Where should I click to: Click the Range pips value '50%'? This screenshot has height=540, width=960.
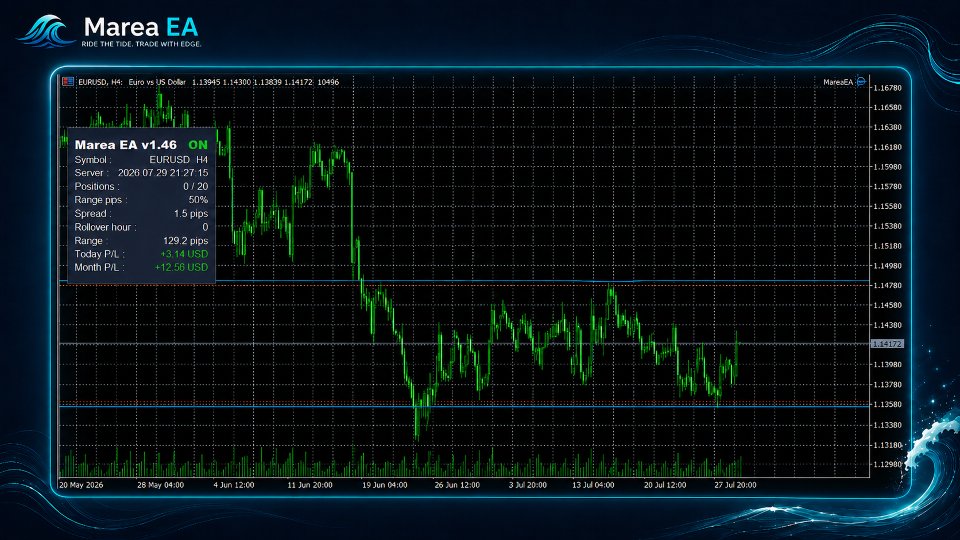[x=198, y=200]
